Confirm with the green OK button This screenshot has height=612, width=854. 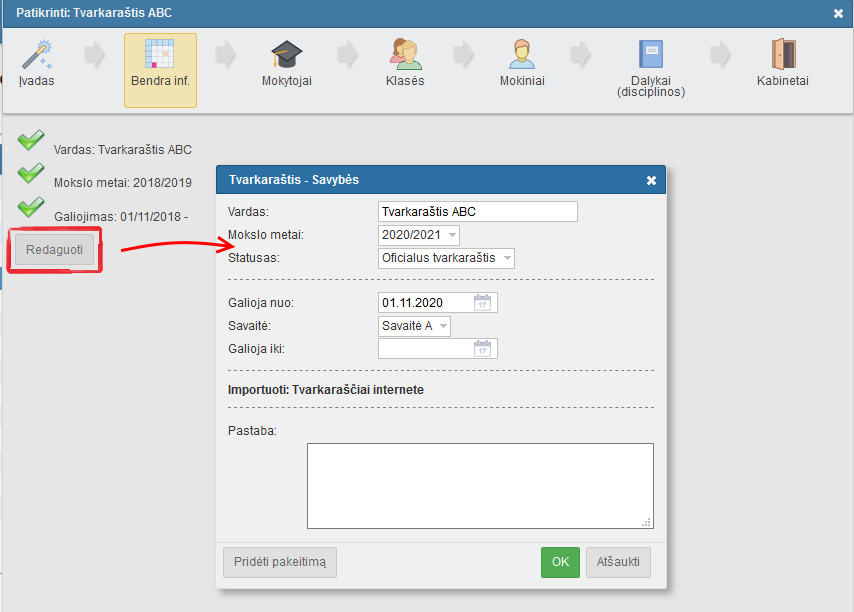pyautogui.click(x=560, y=562)
